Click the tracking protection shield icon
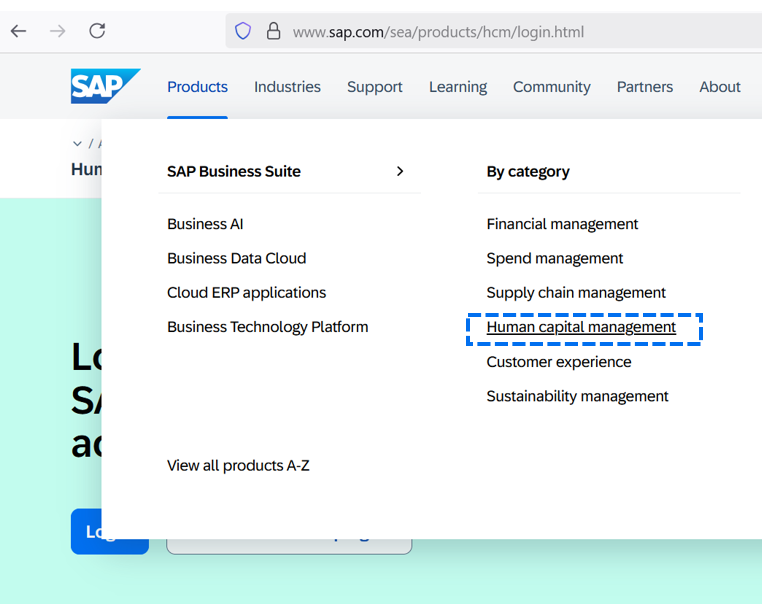 243,31
